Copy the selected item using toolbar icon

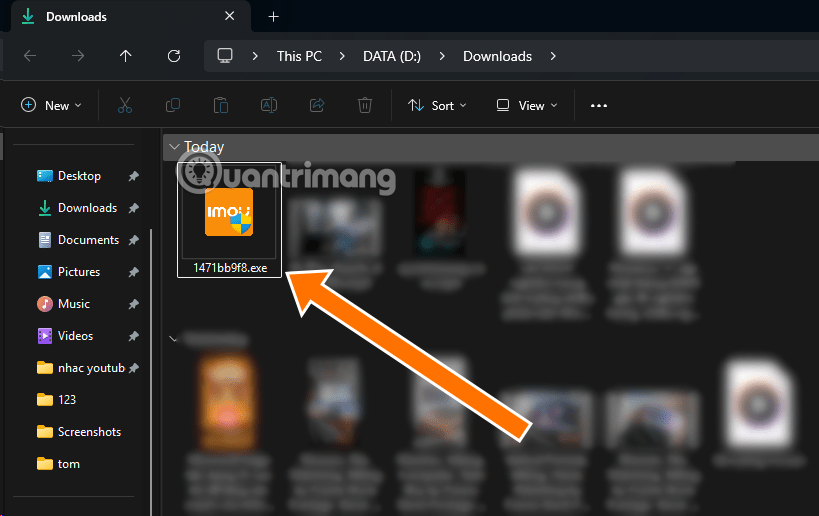pos(173,105)
